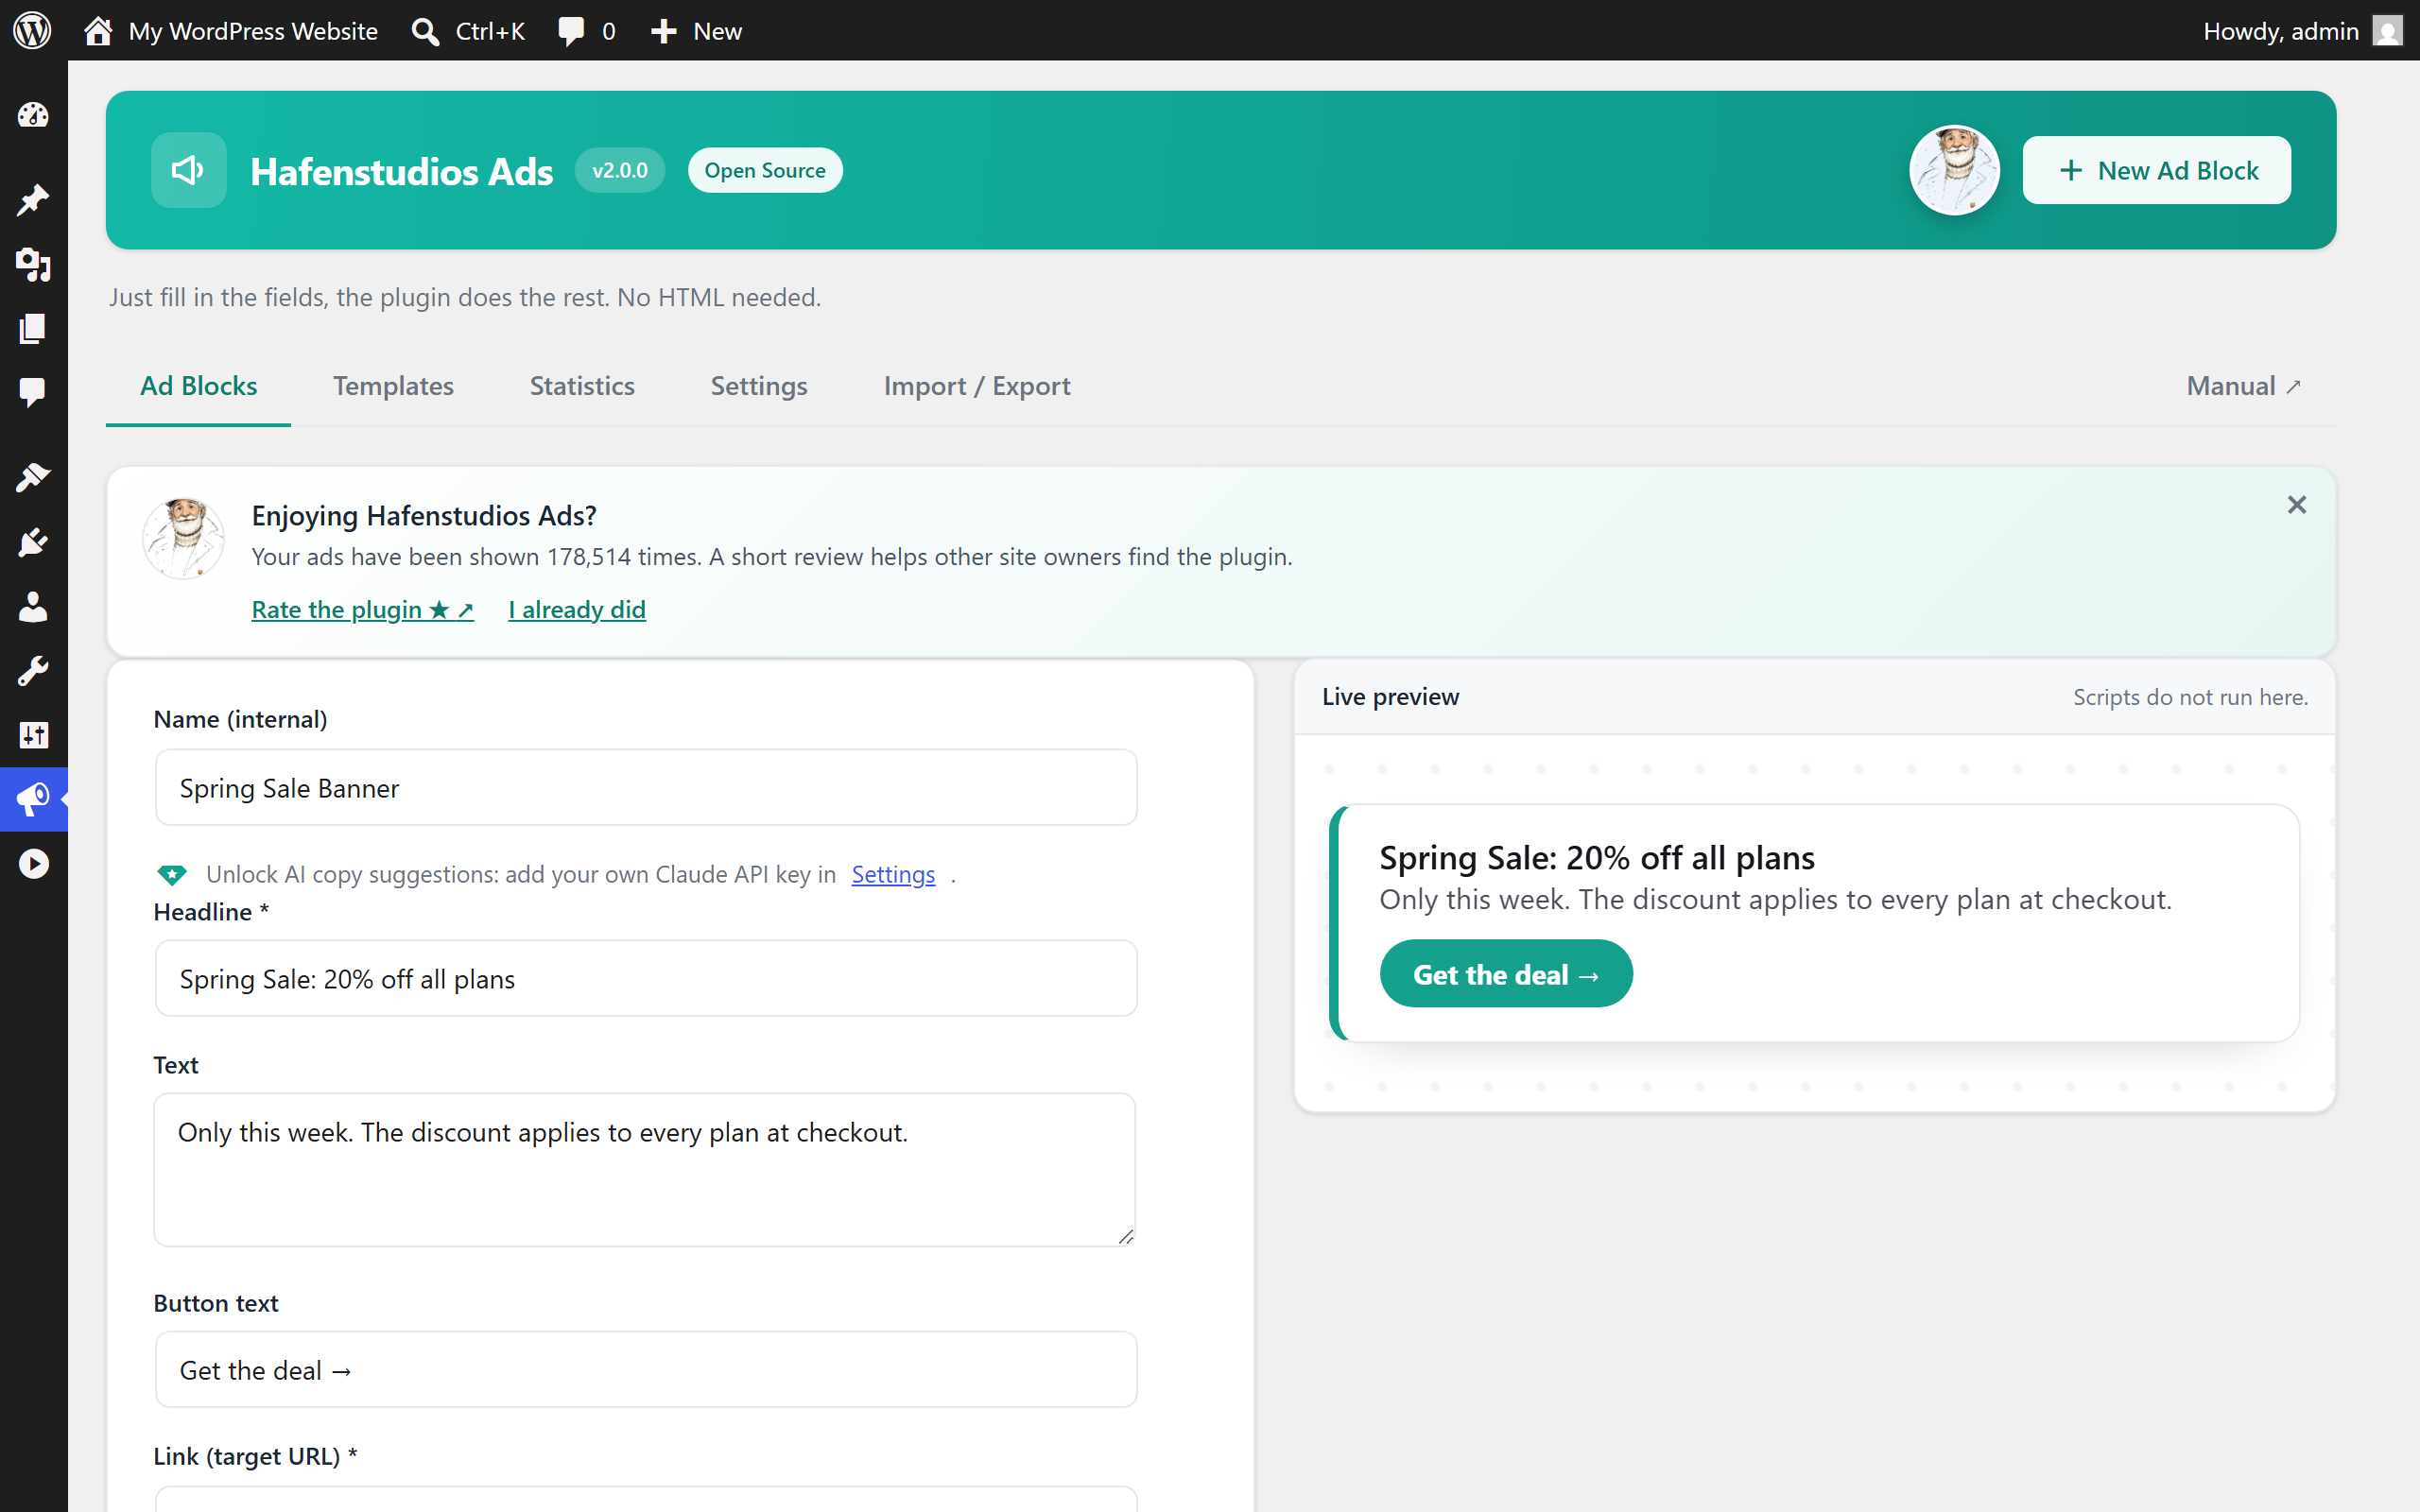Click the Get the deal preview button
Image resolution: width=2420 pixels, height=1512 pixels.
pos(1506,973)
